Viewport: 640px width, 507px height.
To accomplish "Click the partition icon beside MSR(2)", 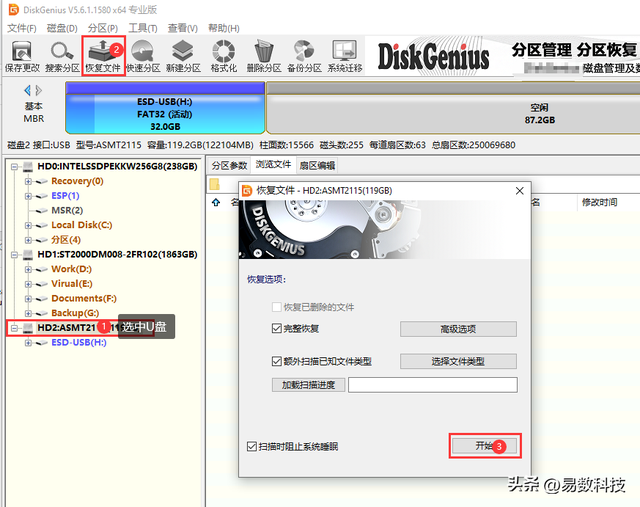I will 41,211.
